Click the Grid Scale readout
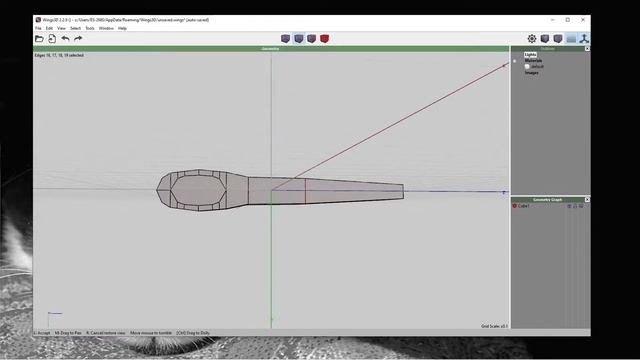The width and height of the screenshot is (640, 360). 494,326
